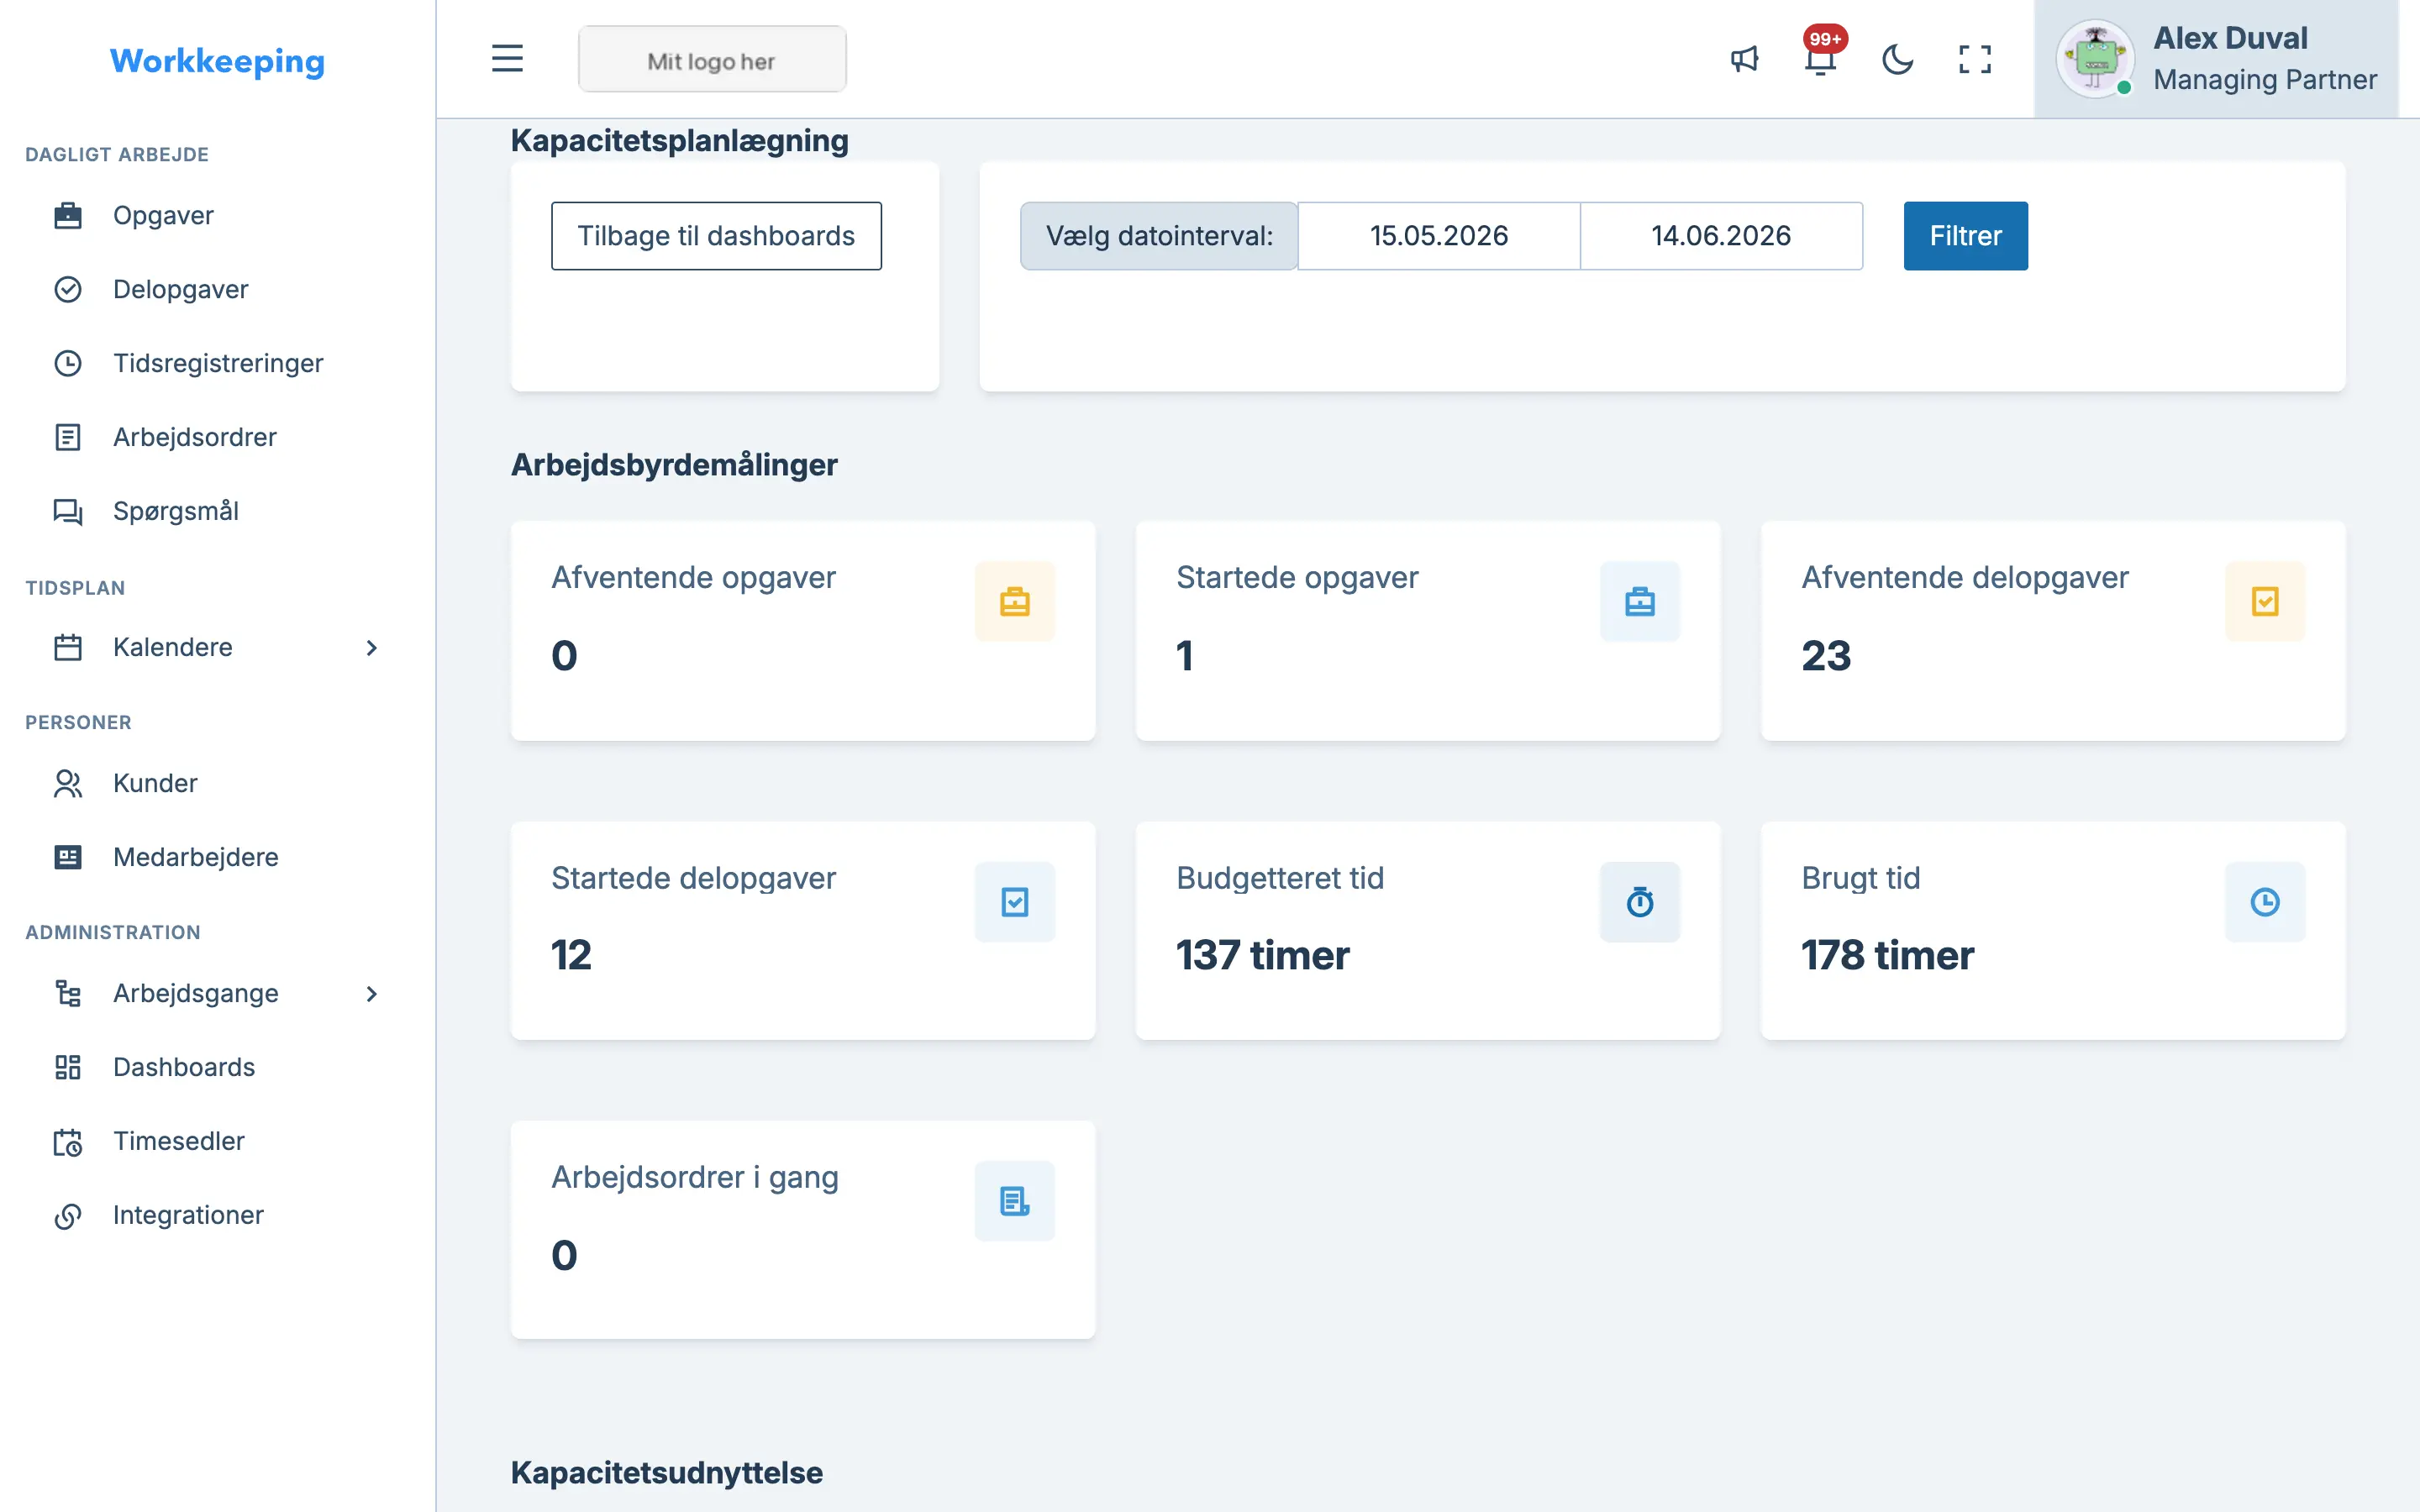Click the start date field 15.05.2026
Screen dimensions: 2420x1512
point(1438,236)
